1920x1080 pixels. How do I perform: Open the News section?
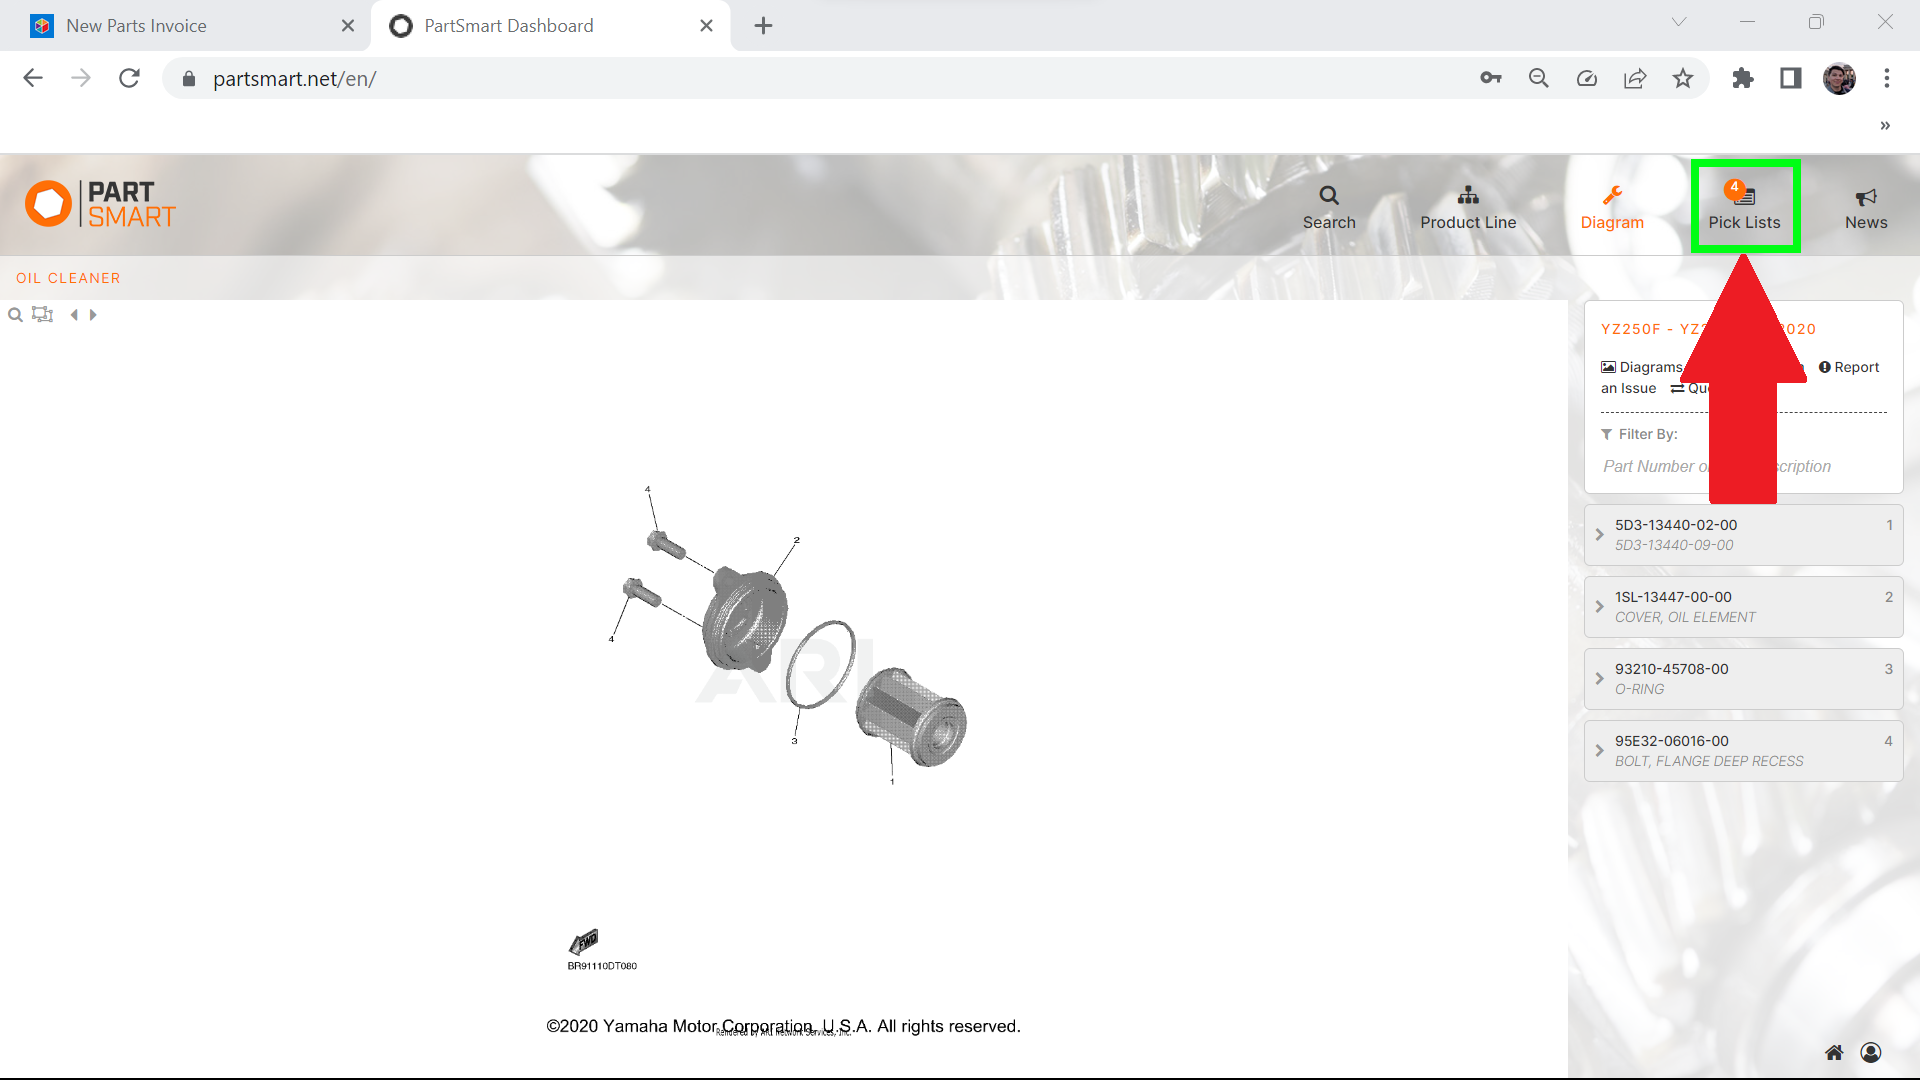coord(1865,207)
